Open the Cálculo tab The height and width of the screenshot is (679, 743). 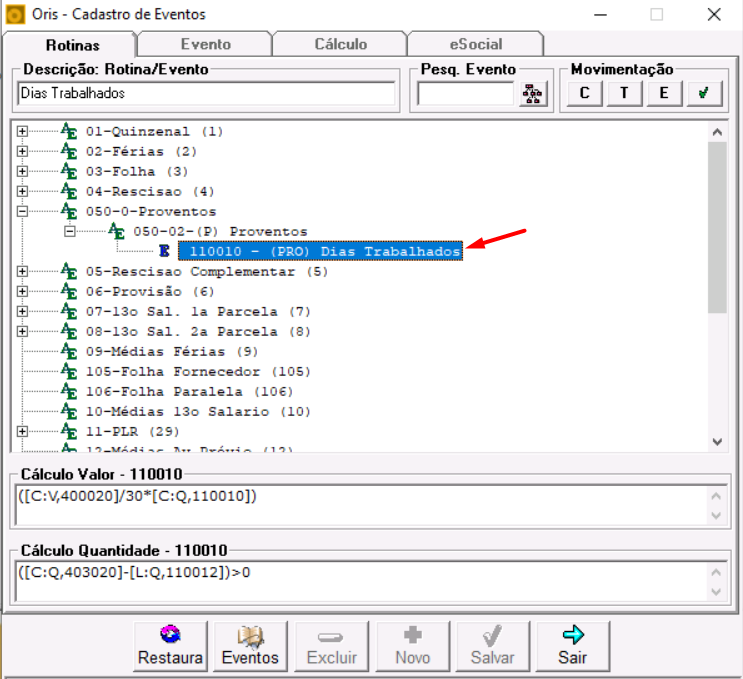tap(340, 44)
